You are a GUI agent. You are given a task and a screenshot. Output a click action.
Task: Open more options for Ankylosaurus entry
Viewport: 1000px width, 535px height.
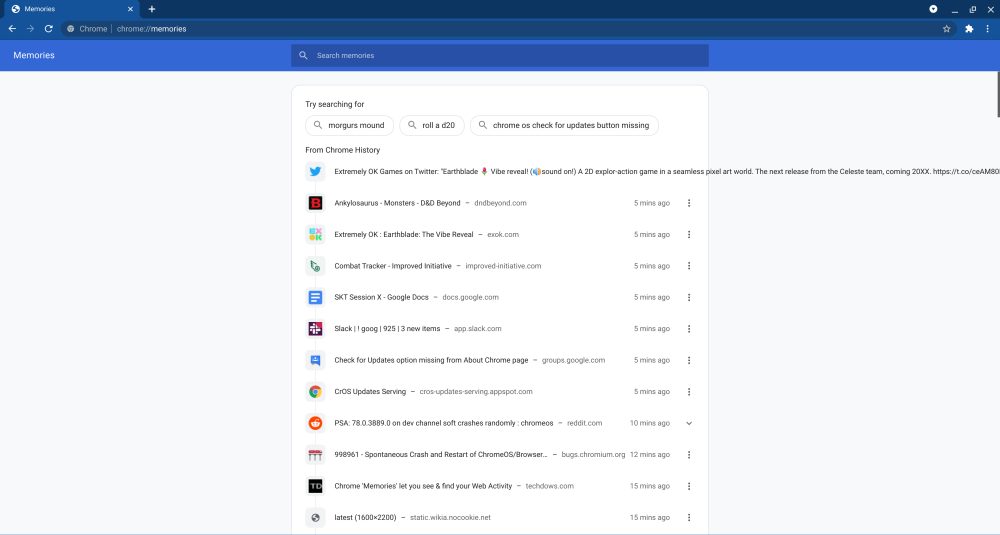689,203
